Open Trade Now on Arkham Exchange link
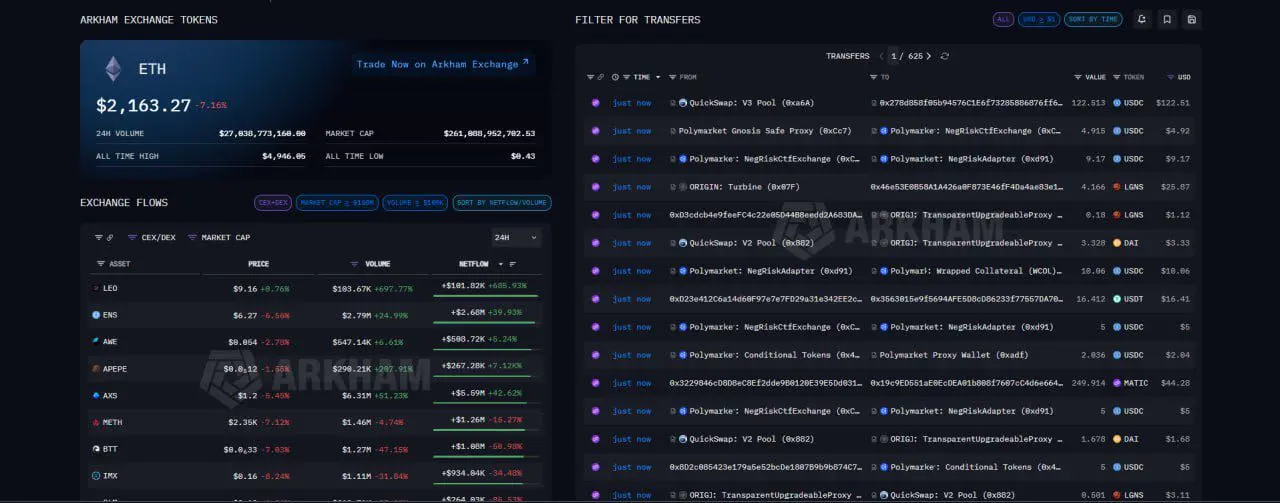Screen dimensions: 1280x503 click(x=443, y=64)
